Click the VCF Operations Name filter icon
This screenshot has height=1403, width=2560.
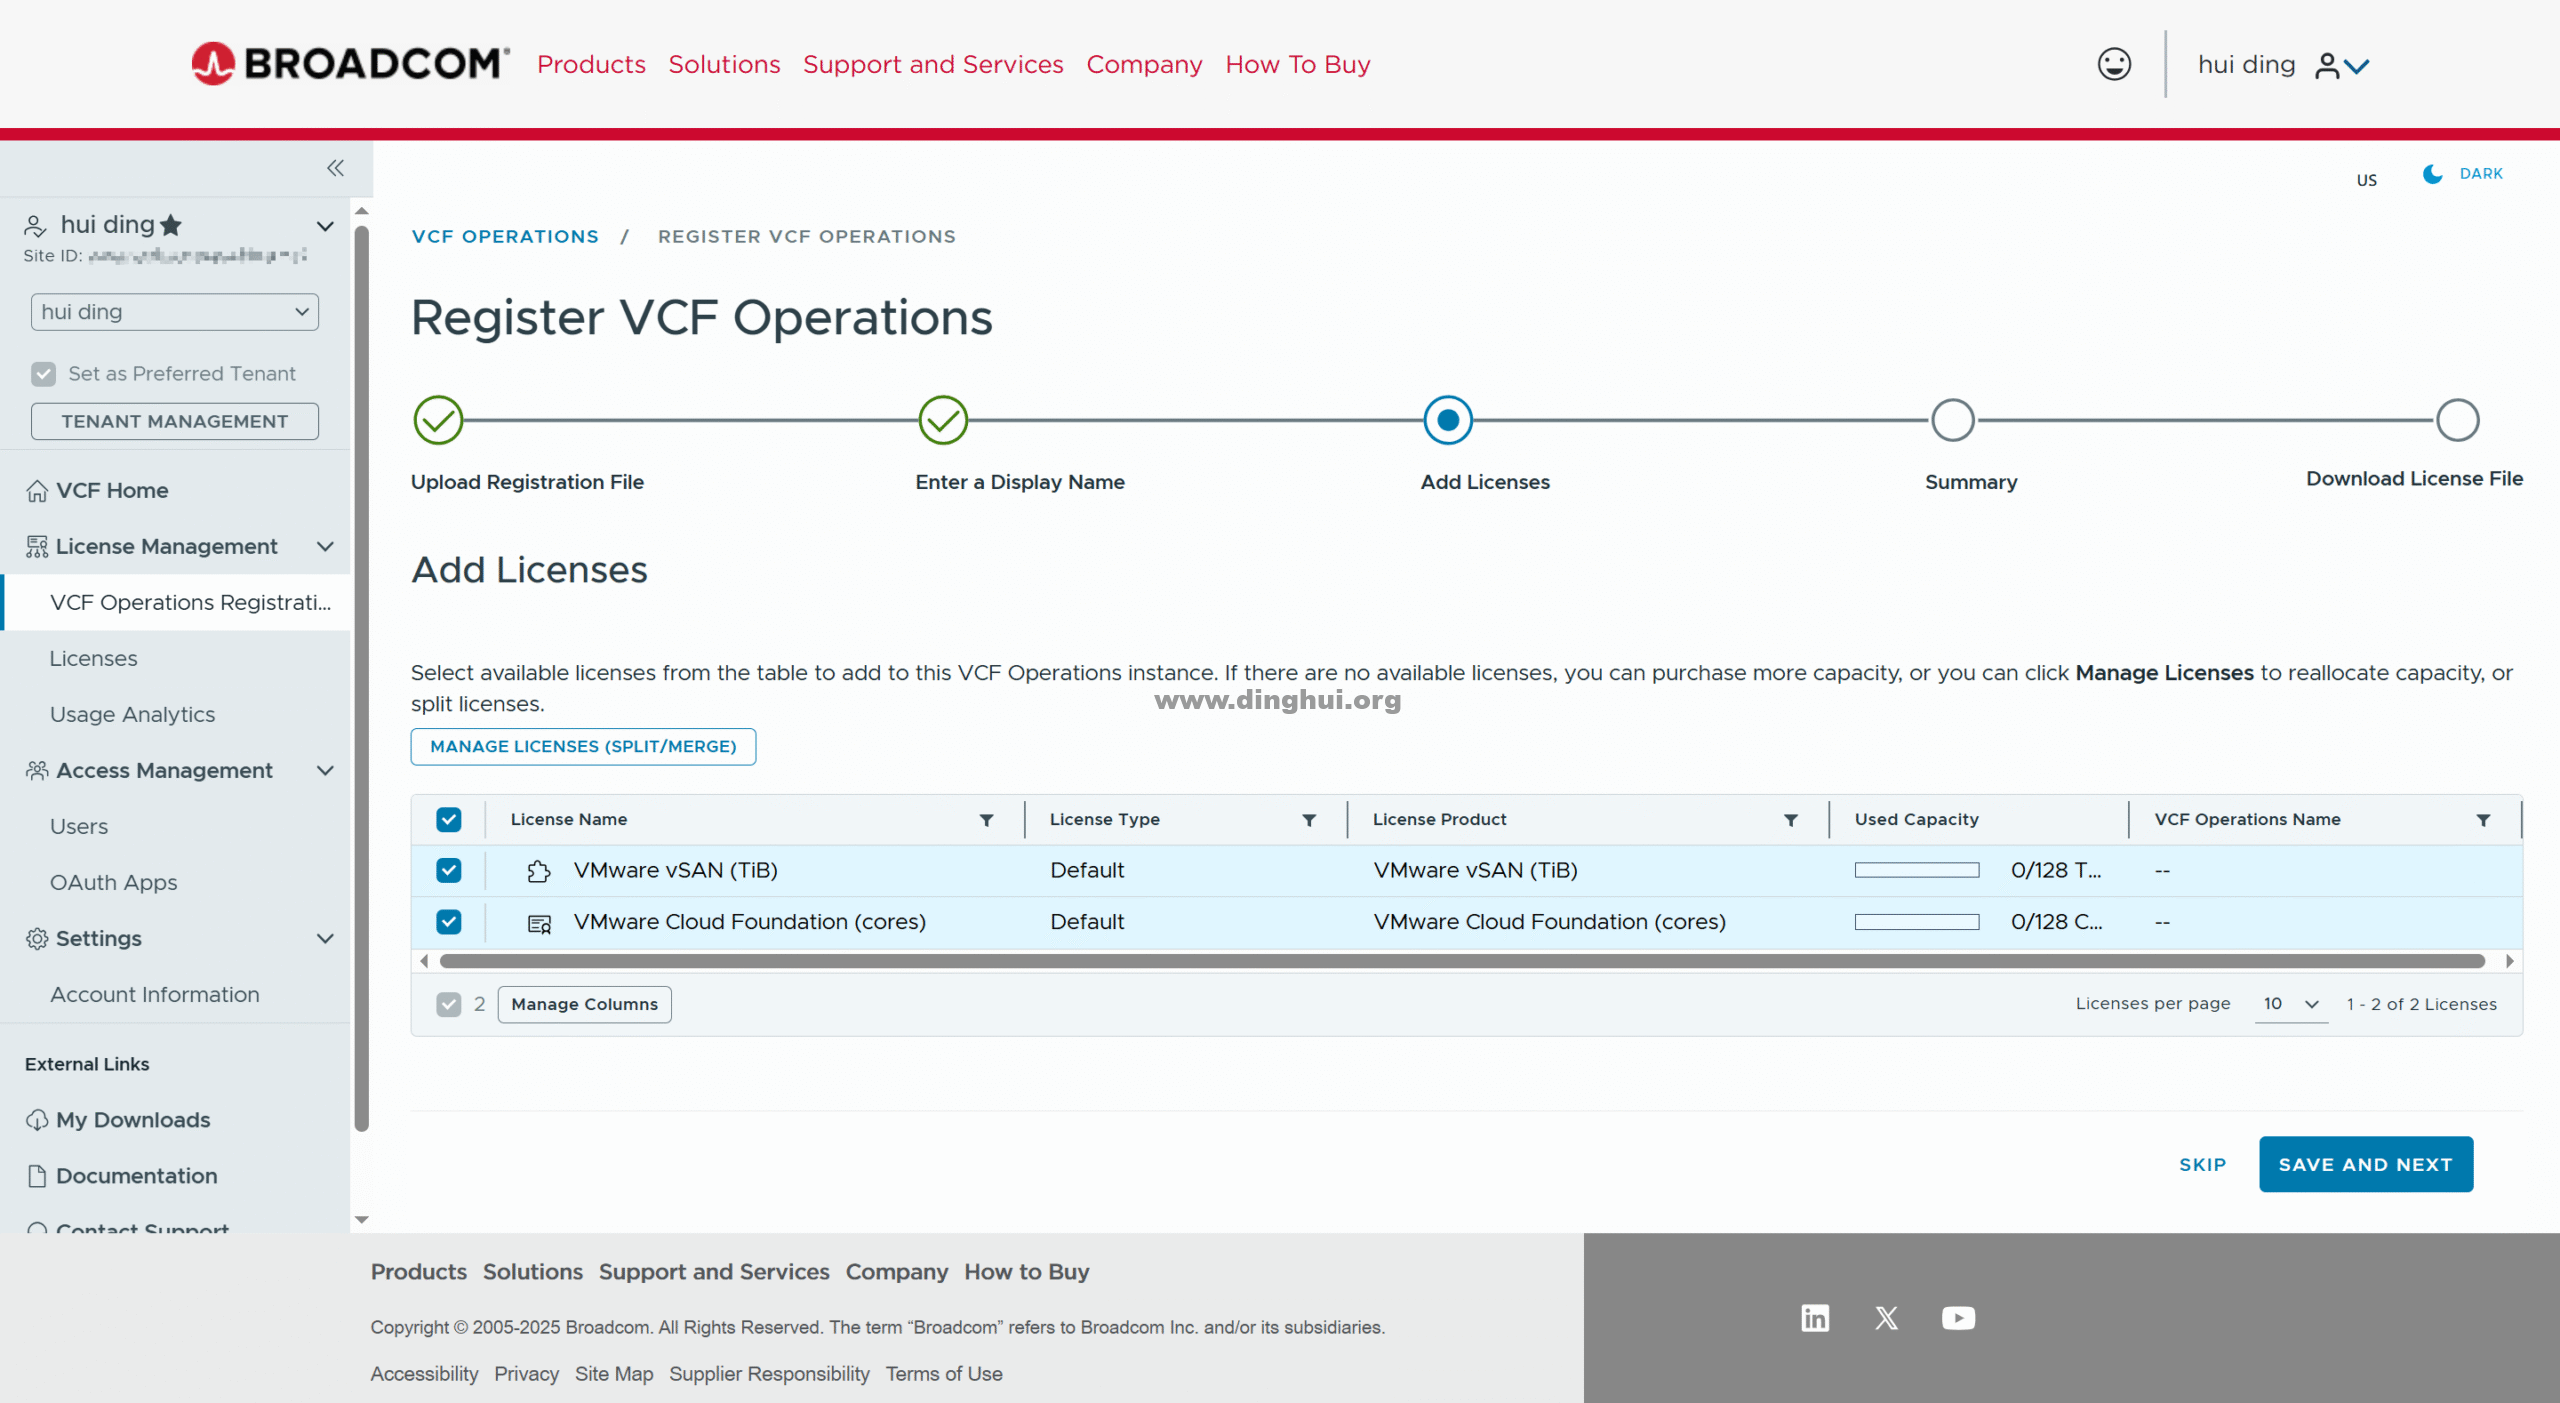[x=2483, y=820]
